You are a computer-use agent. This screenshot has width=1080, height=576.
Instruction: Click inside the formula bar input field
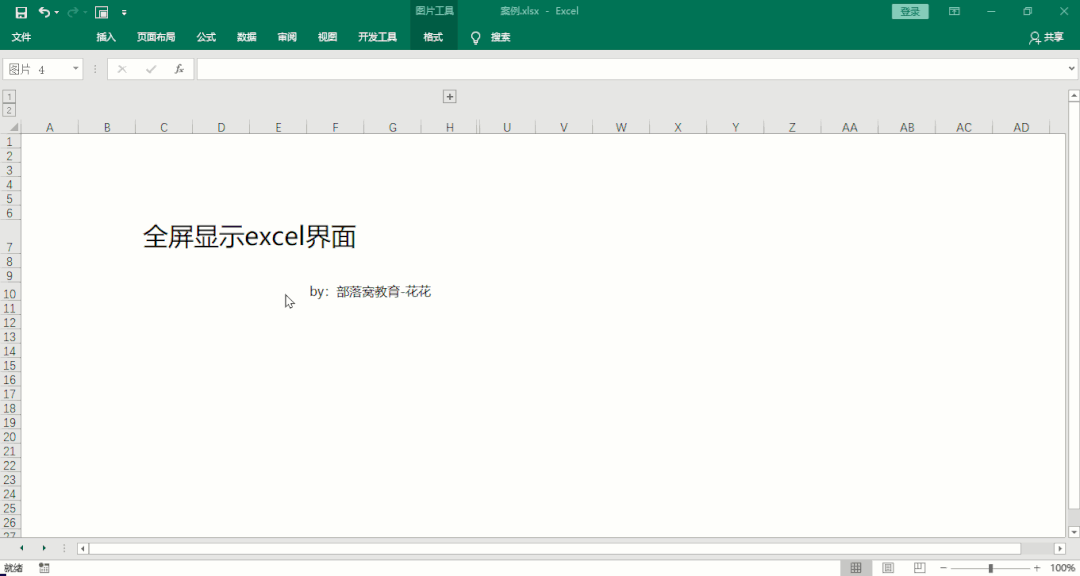(630, 69)
